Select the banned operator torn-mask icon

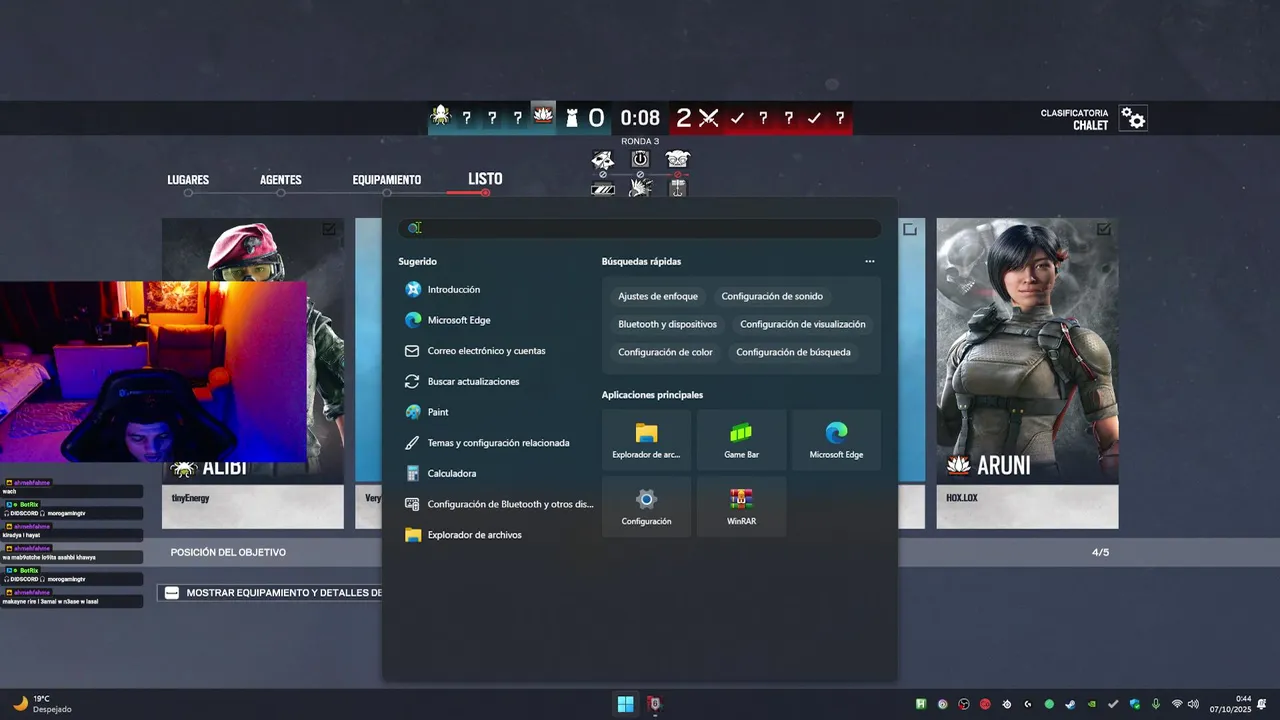[x=602, y=159]
